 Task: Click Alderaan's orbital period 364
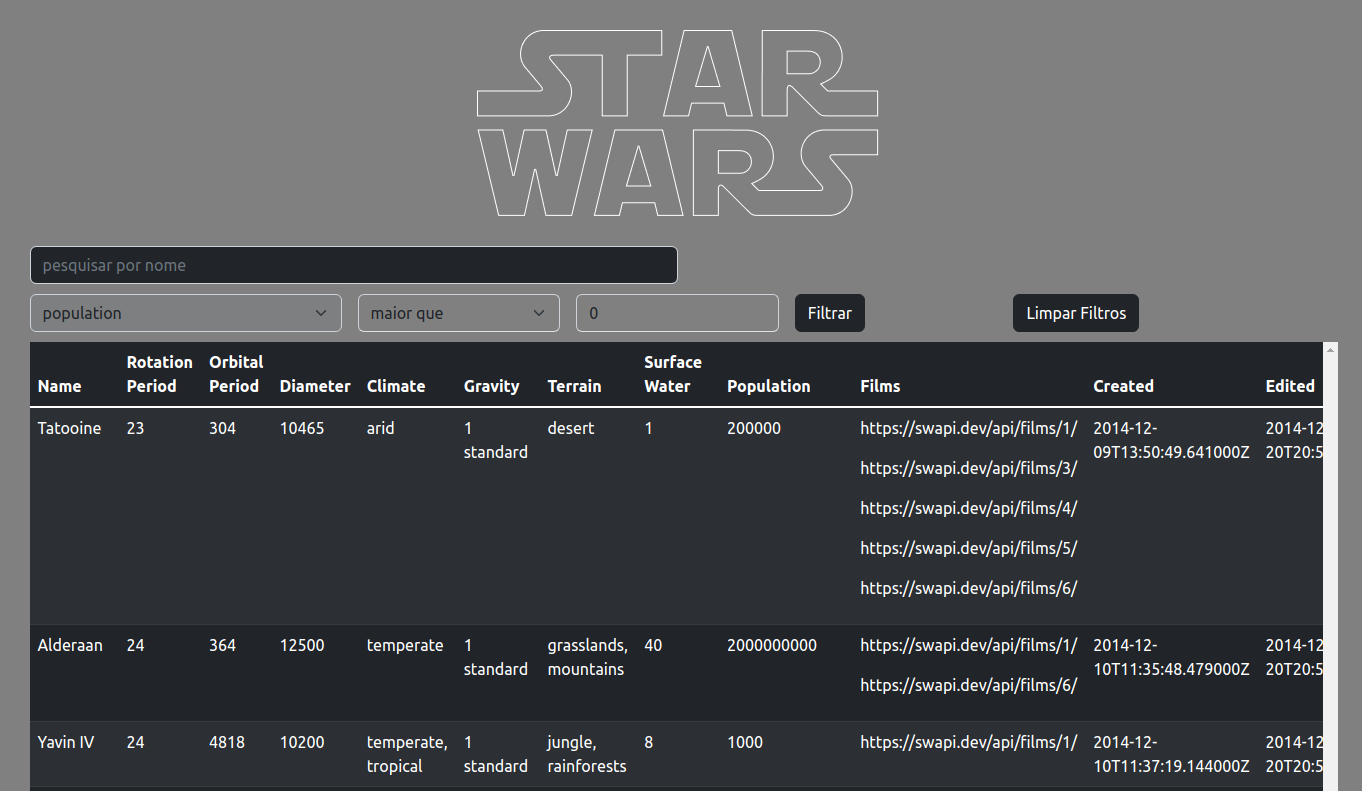pos(222,645)
